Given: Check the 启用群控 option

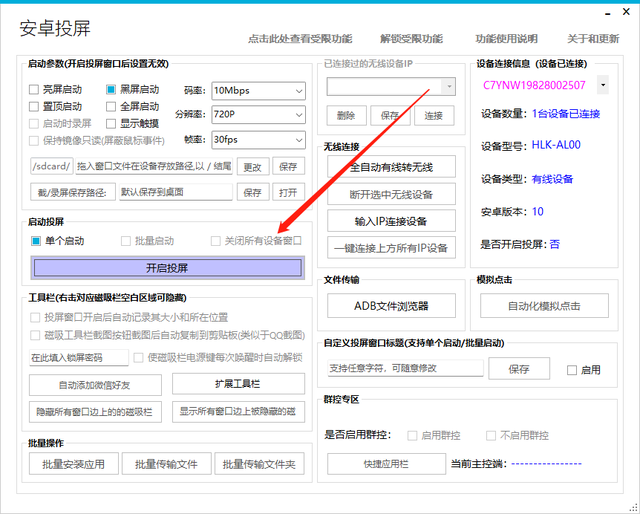Looking at the screenshot, I should click(x=412, y=436).
